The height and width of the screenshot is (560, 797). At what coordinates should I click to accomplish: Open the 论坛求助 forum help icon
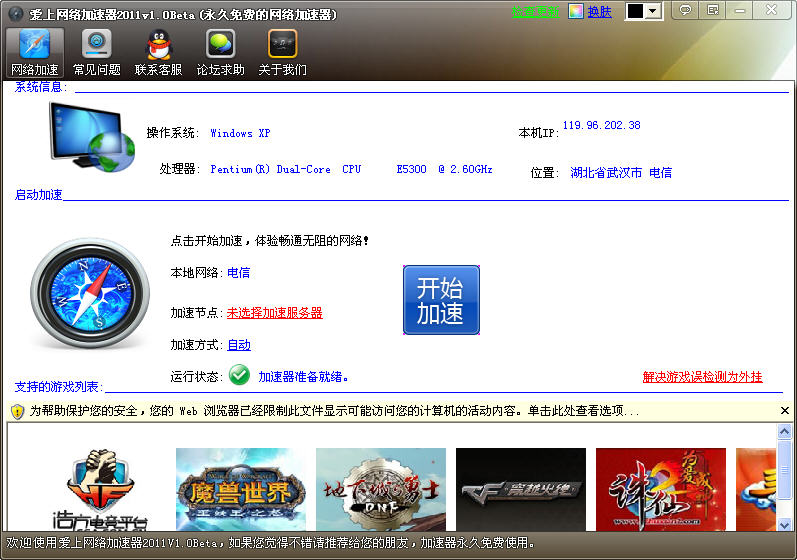tap(221, 52)
